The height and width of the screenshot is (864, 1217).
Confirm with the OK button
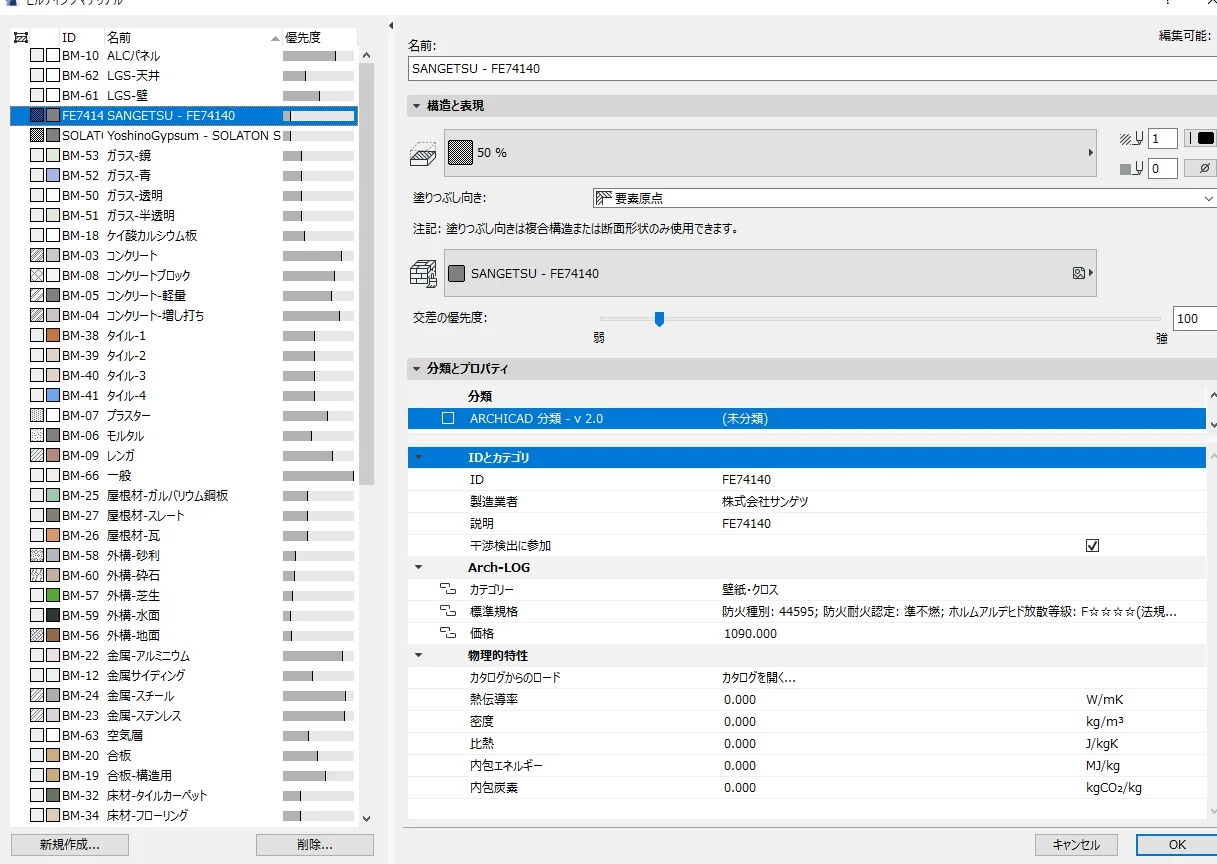(x=1177, y=845)
